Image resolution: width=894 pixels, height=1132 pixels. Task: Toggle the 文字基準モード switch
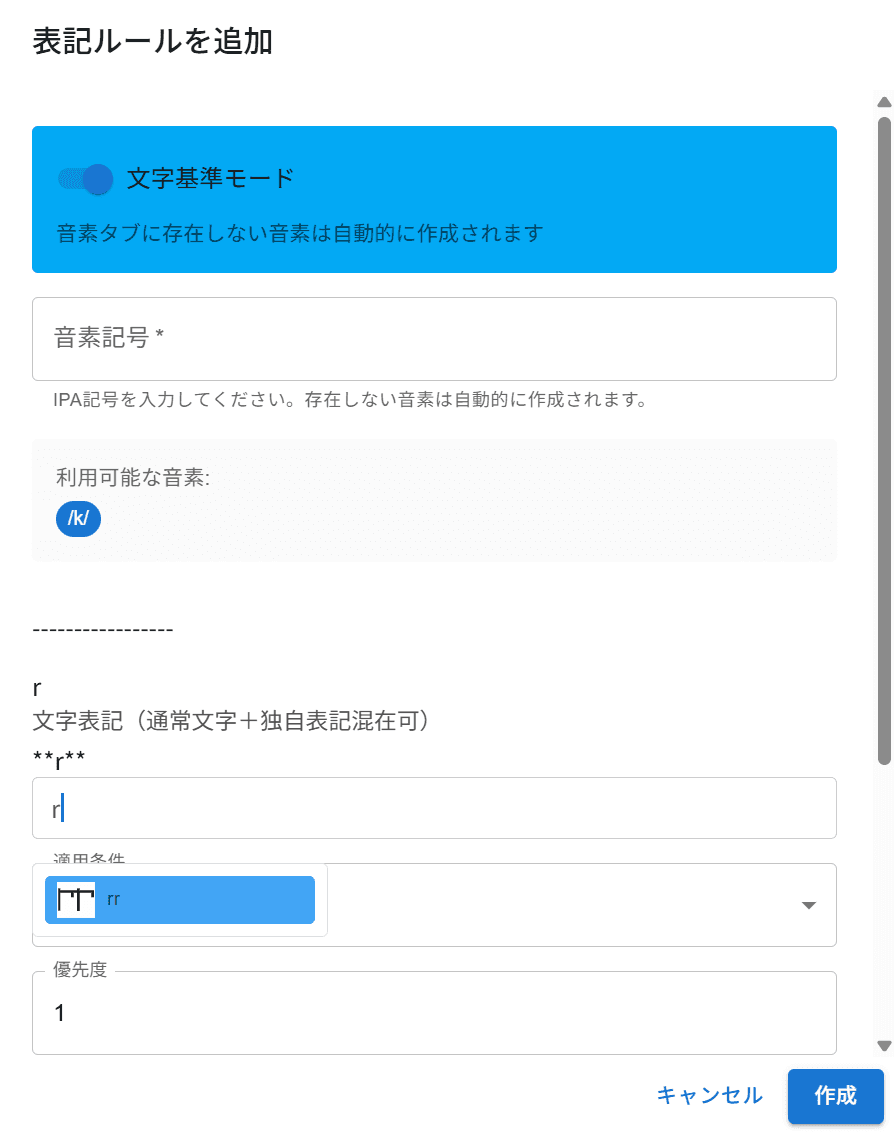(x=86, y=179)
